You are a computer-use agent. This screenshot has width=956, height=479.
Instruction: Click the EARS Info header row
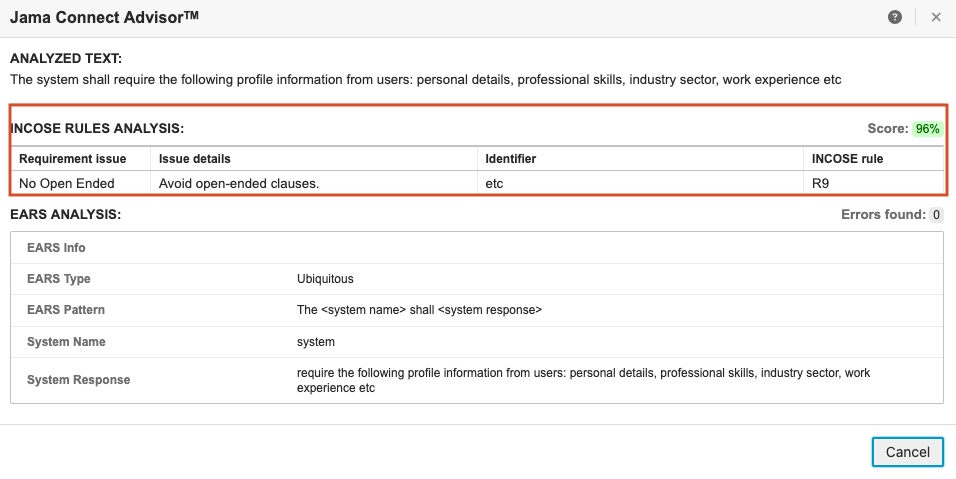pos(57,248)
